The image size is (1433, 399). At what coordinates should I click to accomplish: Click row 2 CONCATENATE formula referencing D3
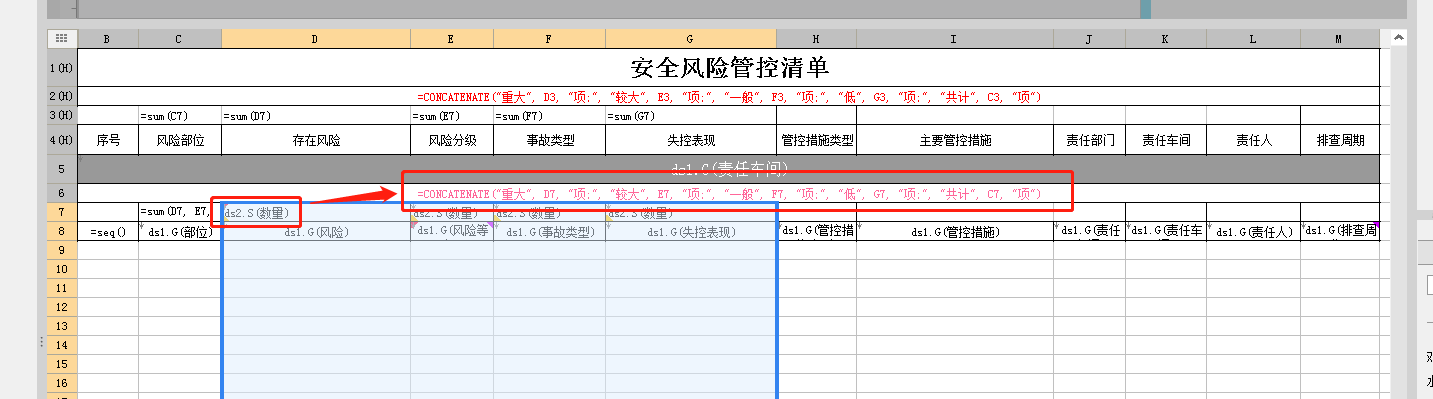pos(729,96)
